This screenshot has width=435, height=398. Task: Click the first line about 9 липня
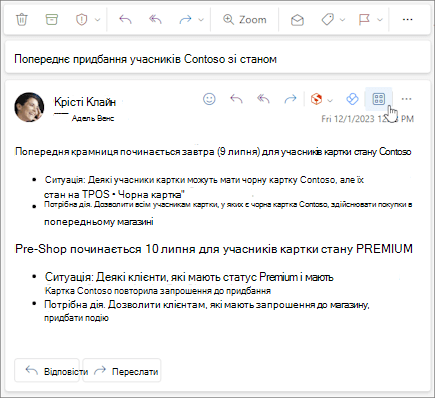point(213,152)
